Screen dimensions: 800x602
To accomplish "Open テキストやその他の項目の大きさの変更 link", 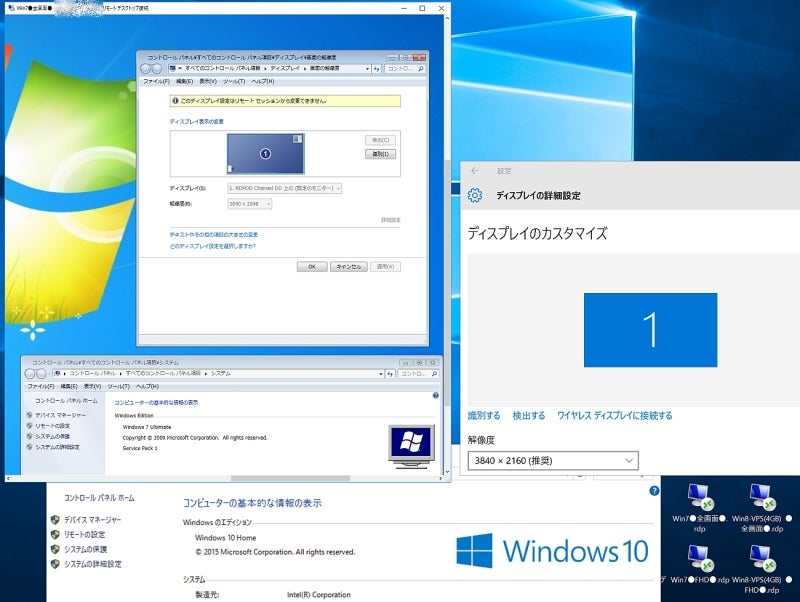I will click(214, 235).
